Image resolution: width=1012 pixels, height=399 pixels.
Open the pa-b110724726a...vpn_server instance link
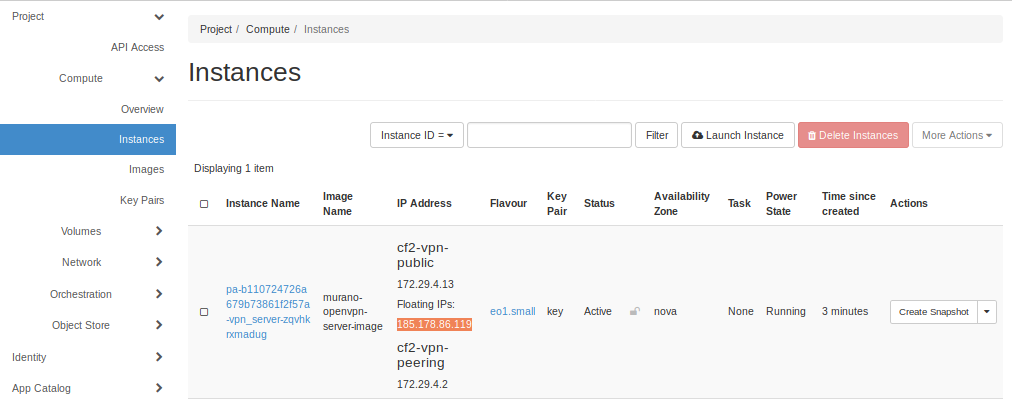coord(268,312)
